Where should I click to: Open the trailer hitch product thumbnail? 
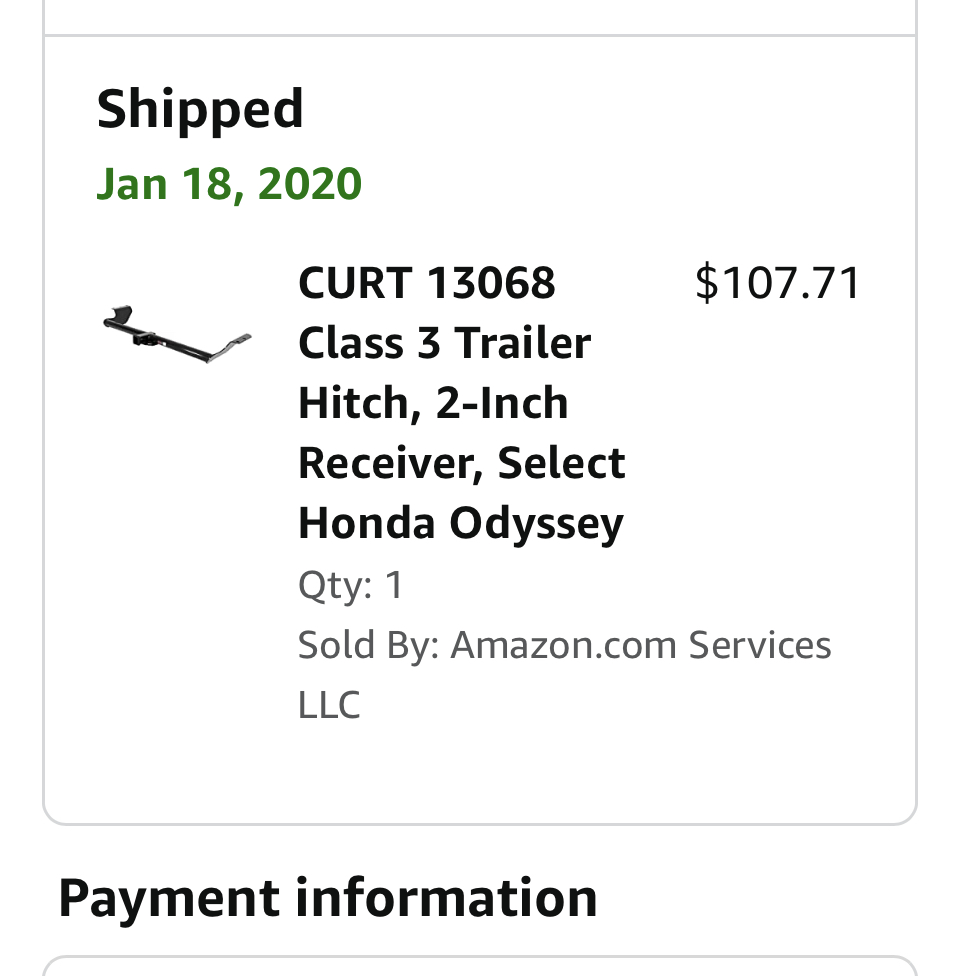coord(176,334)
